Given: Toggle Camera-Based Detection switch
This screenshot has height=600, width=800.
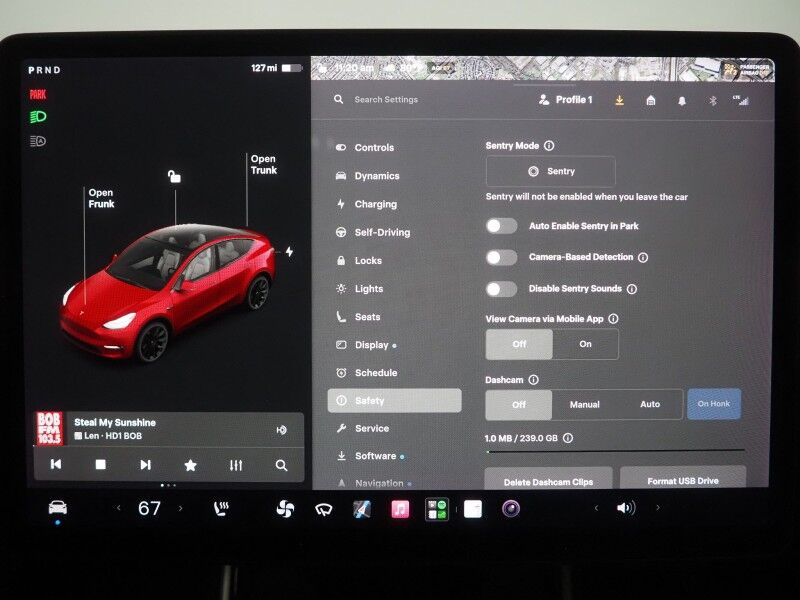Looking at the screenshot, I should coord(502,258).
